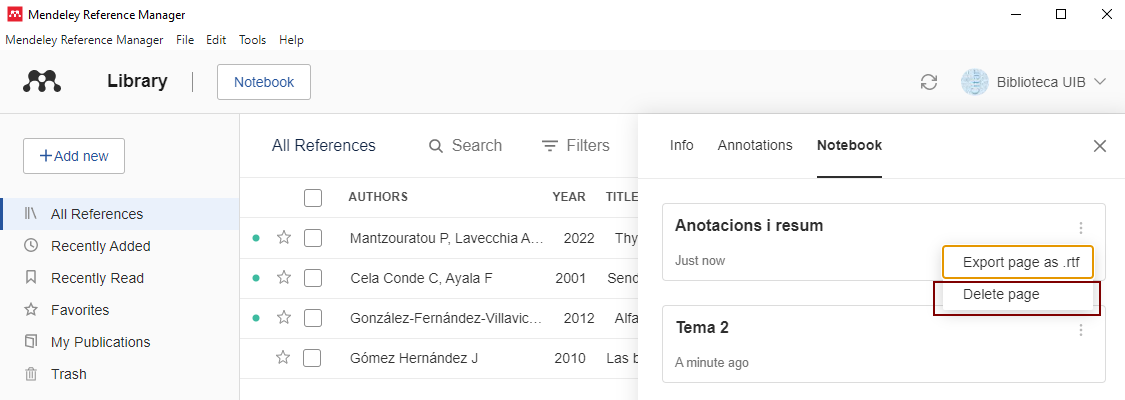
Task: Select author text Gómez Hernández J
Action: pos(414,358)
